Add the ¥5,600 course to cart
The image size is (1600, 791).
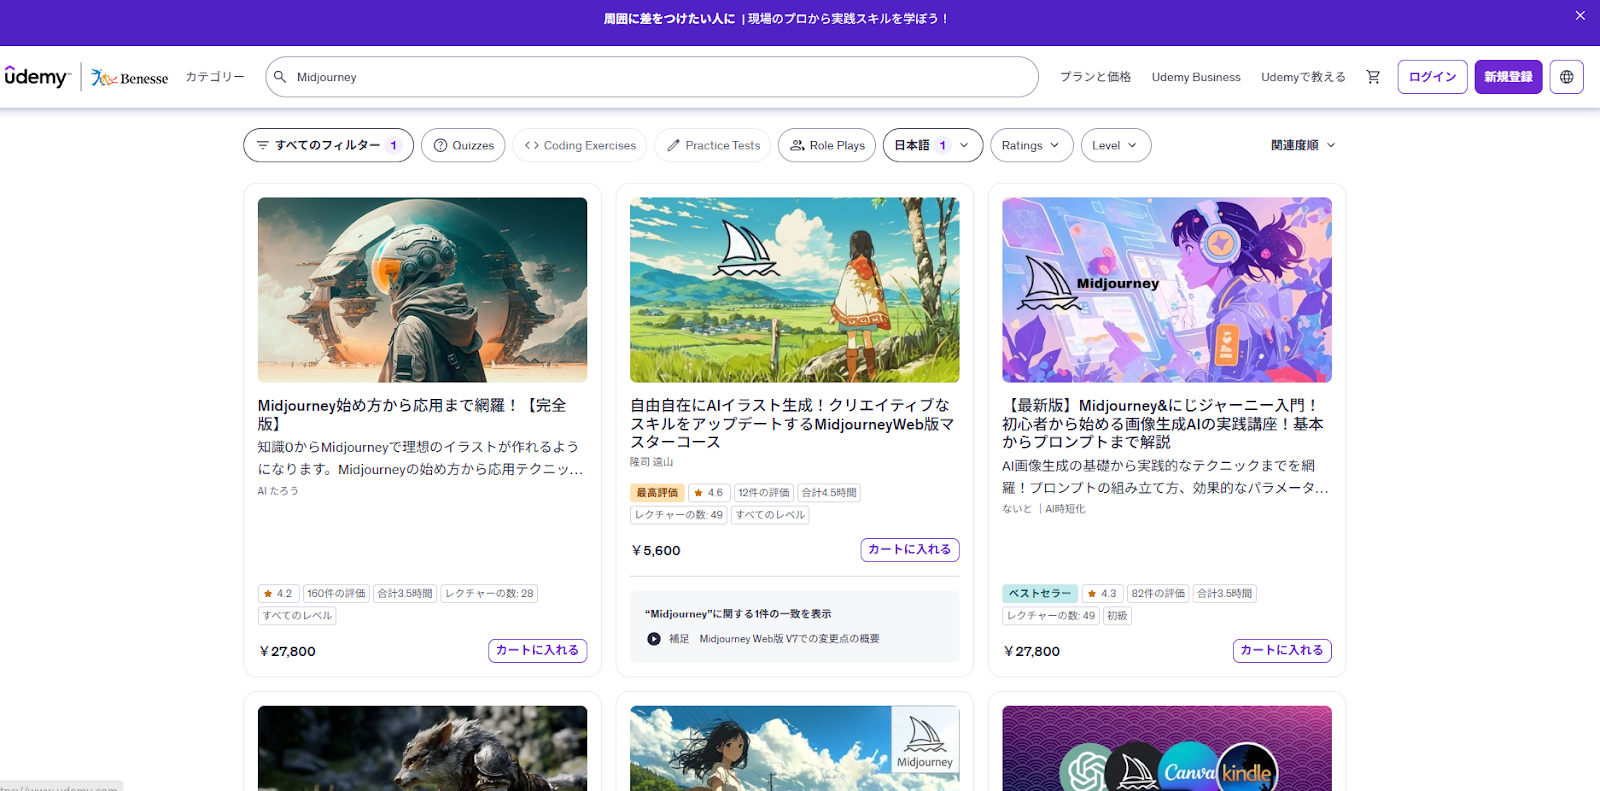pos(910,549)
